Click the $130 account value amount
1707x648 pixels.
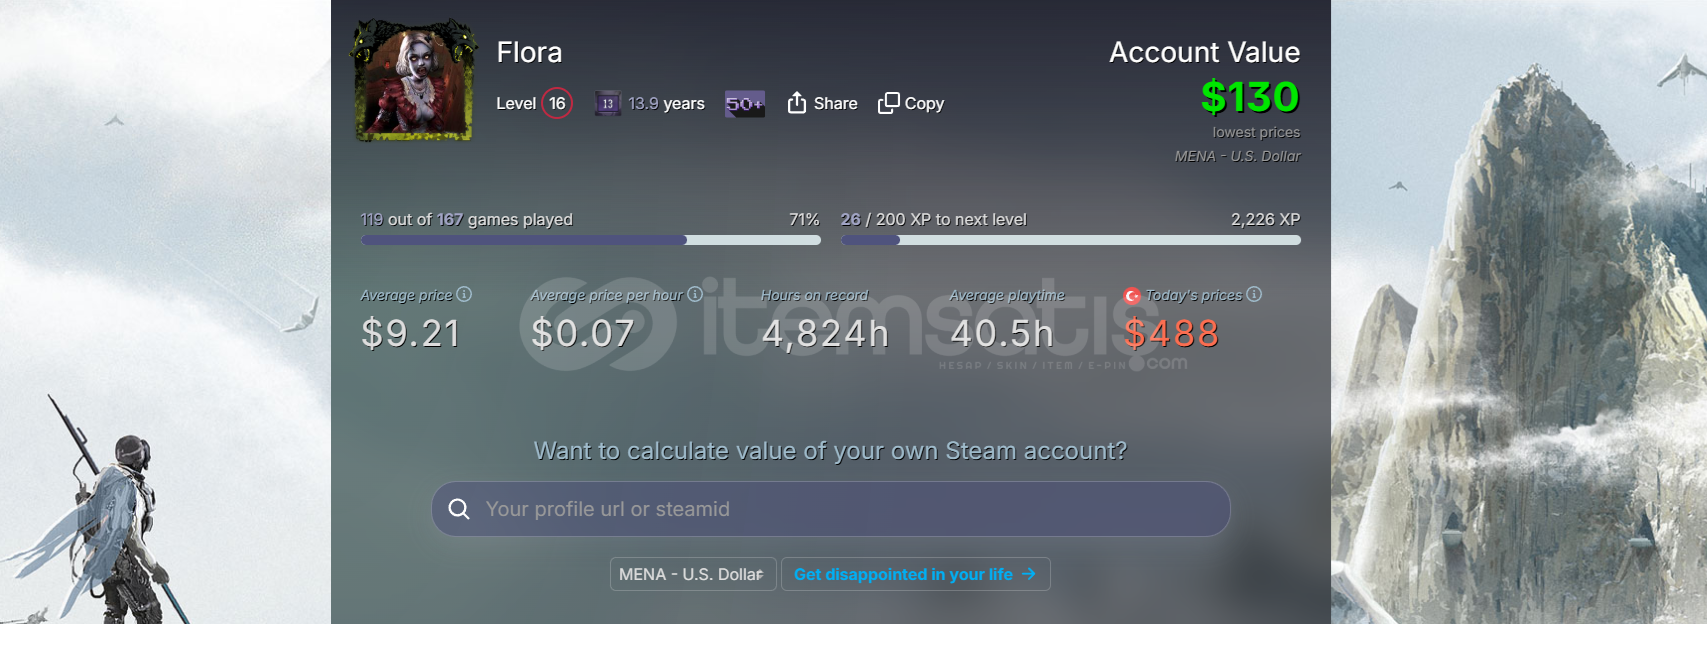pos(1250,97)
